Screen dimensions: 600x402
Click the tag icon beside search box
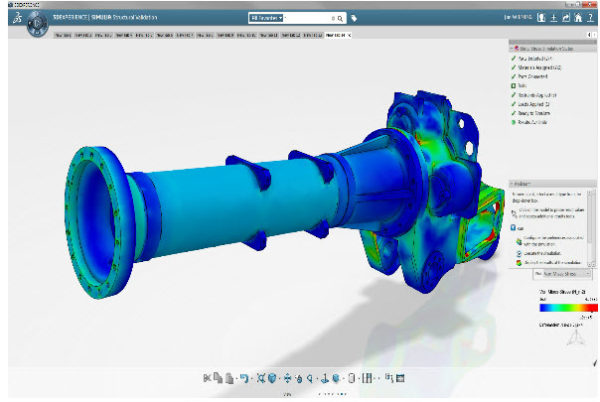point(354,18)
